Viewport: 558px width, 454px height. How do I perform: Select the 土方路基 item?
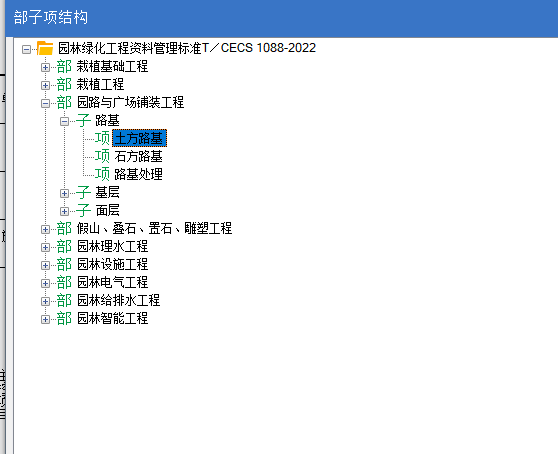[139, 138]
